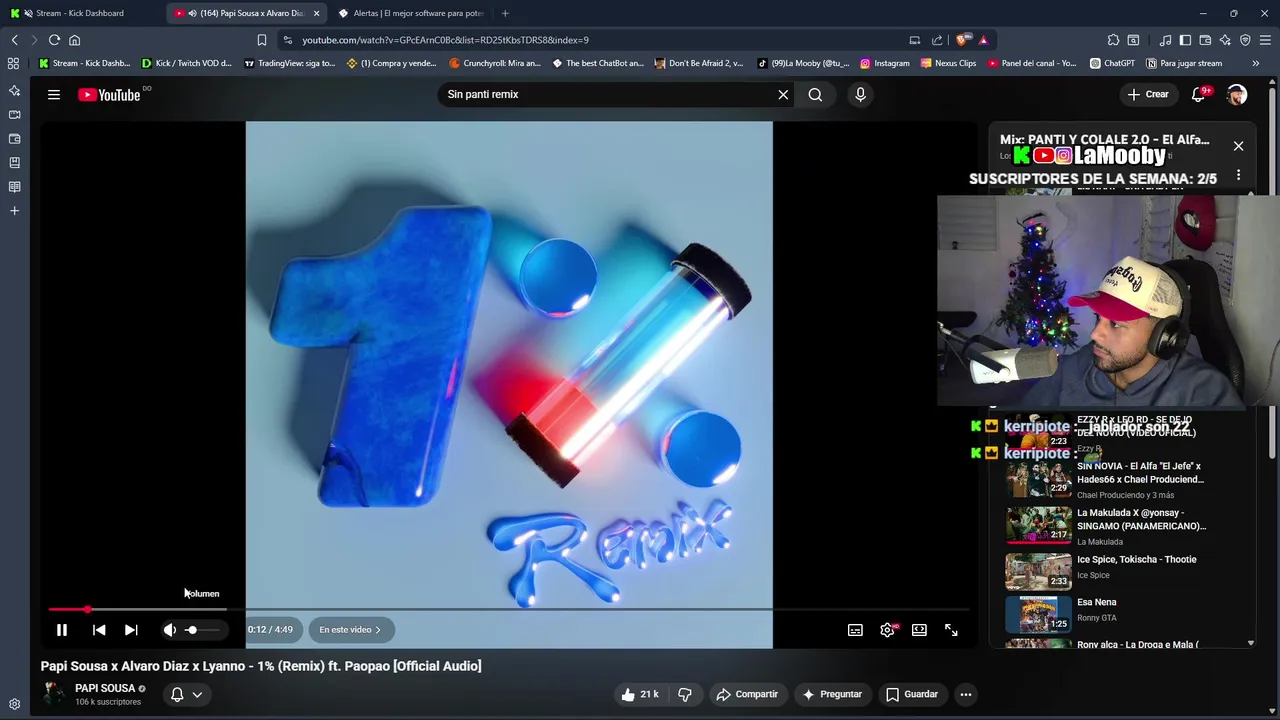Close the Mix playlist panel
This screenshot has height=720, width=1280.
pyautogui.click(x=1238, y=146)
